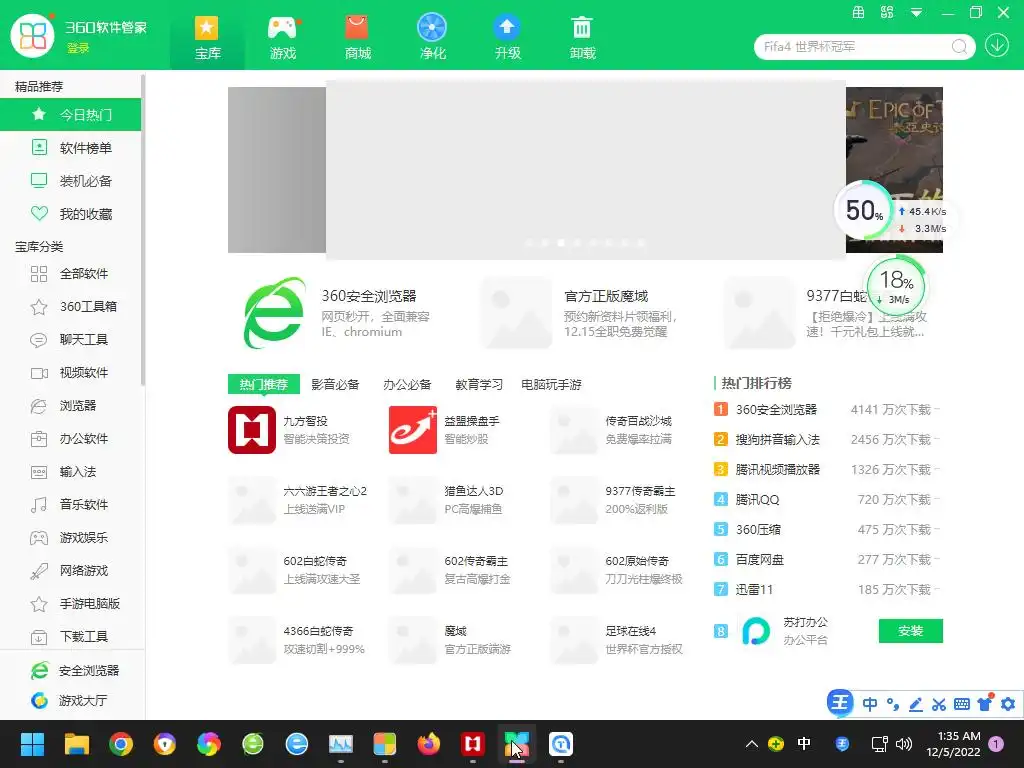The height and width of the screenshot is (768, 1024).
Task: Click the input method 王 logo icon
Action: 840,703
